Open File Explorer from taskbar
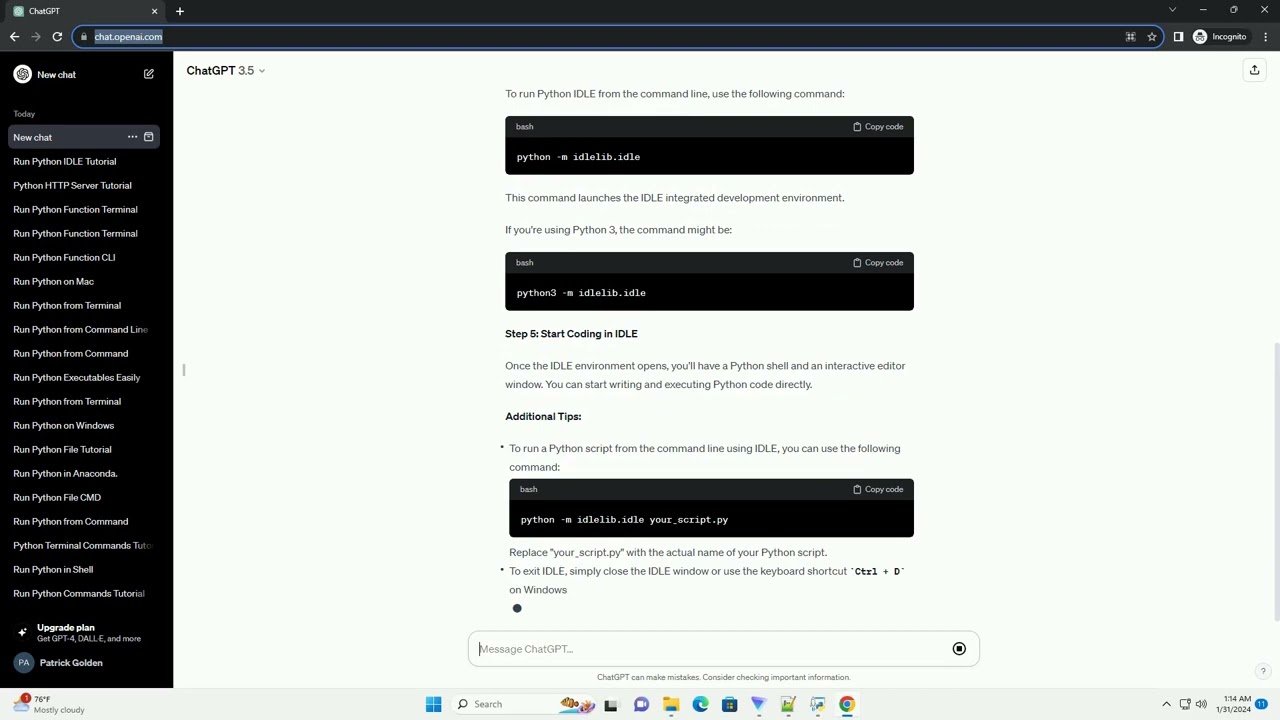Image resolution: width=1280 pixels, height=720 pixels. (x=671, y=704)
